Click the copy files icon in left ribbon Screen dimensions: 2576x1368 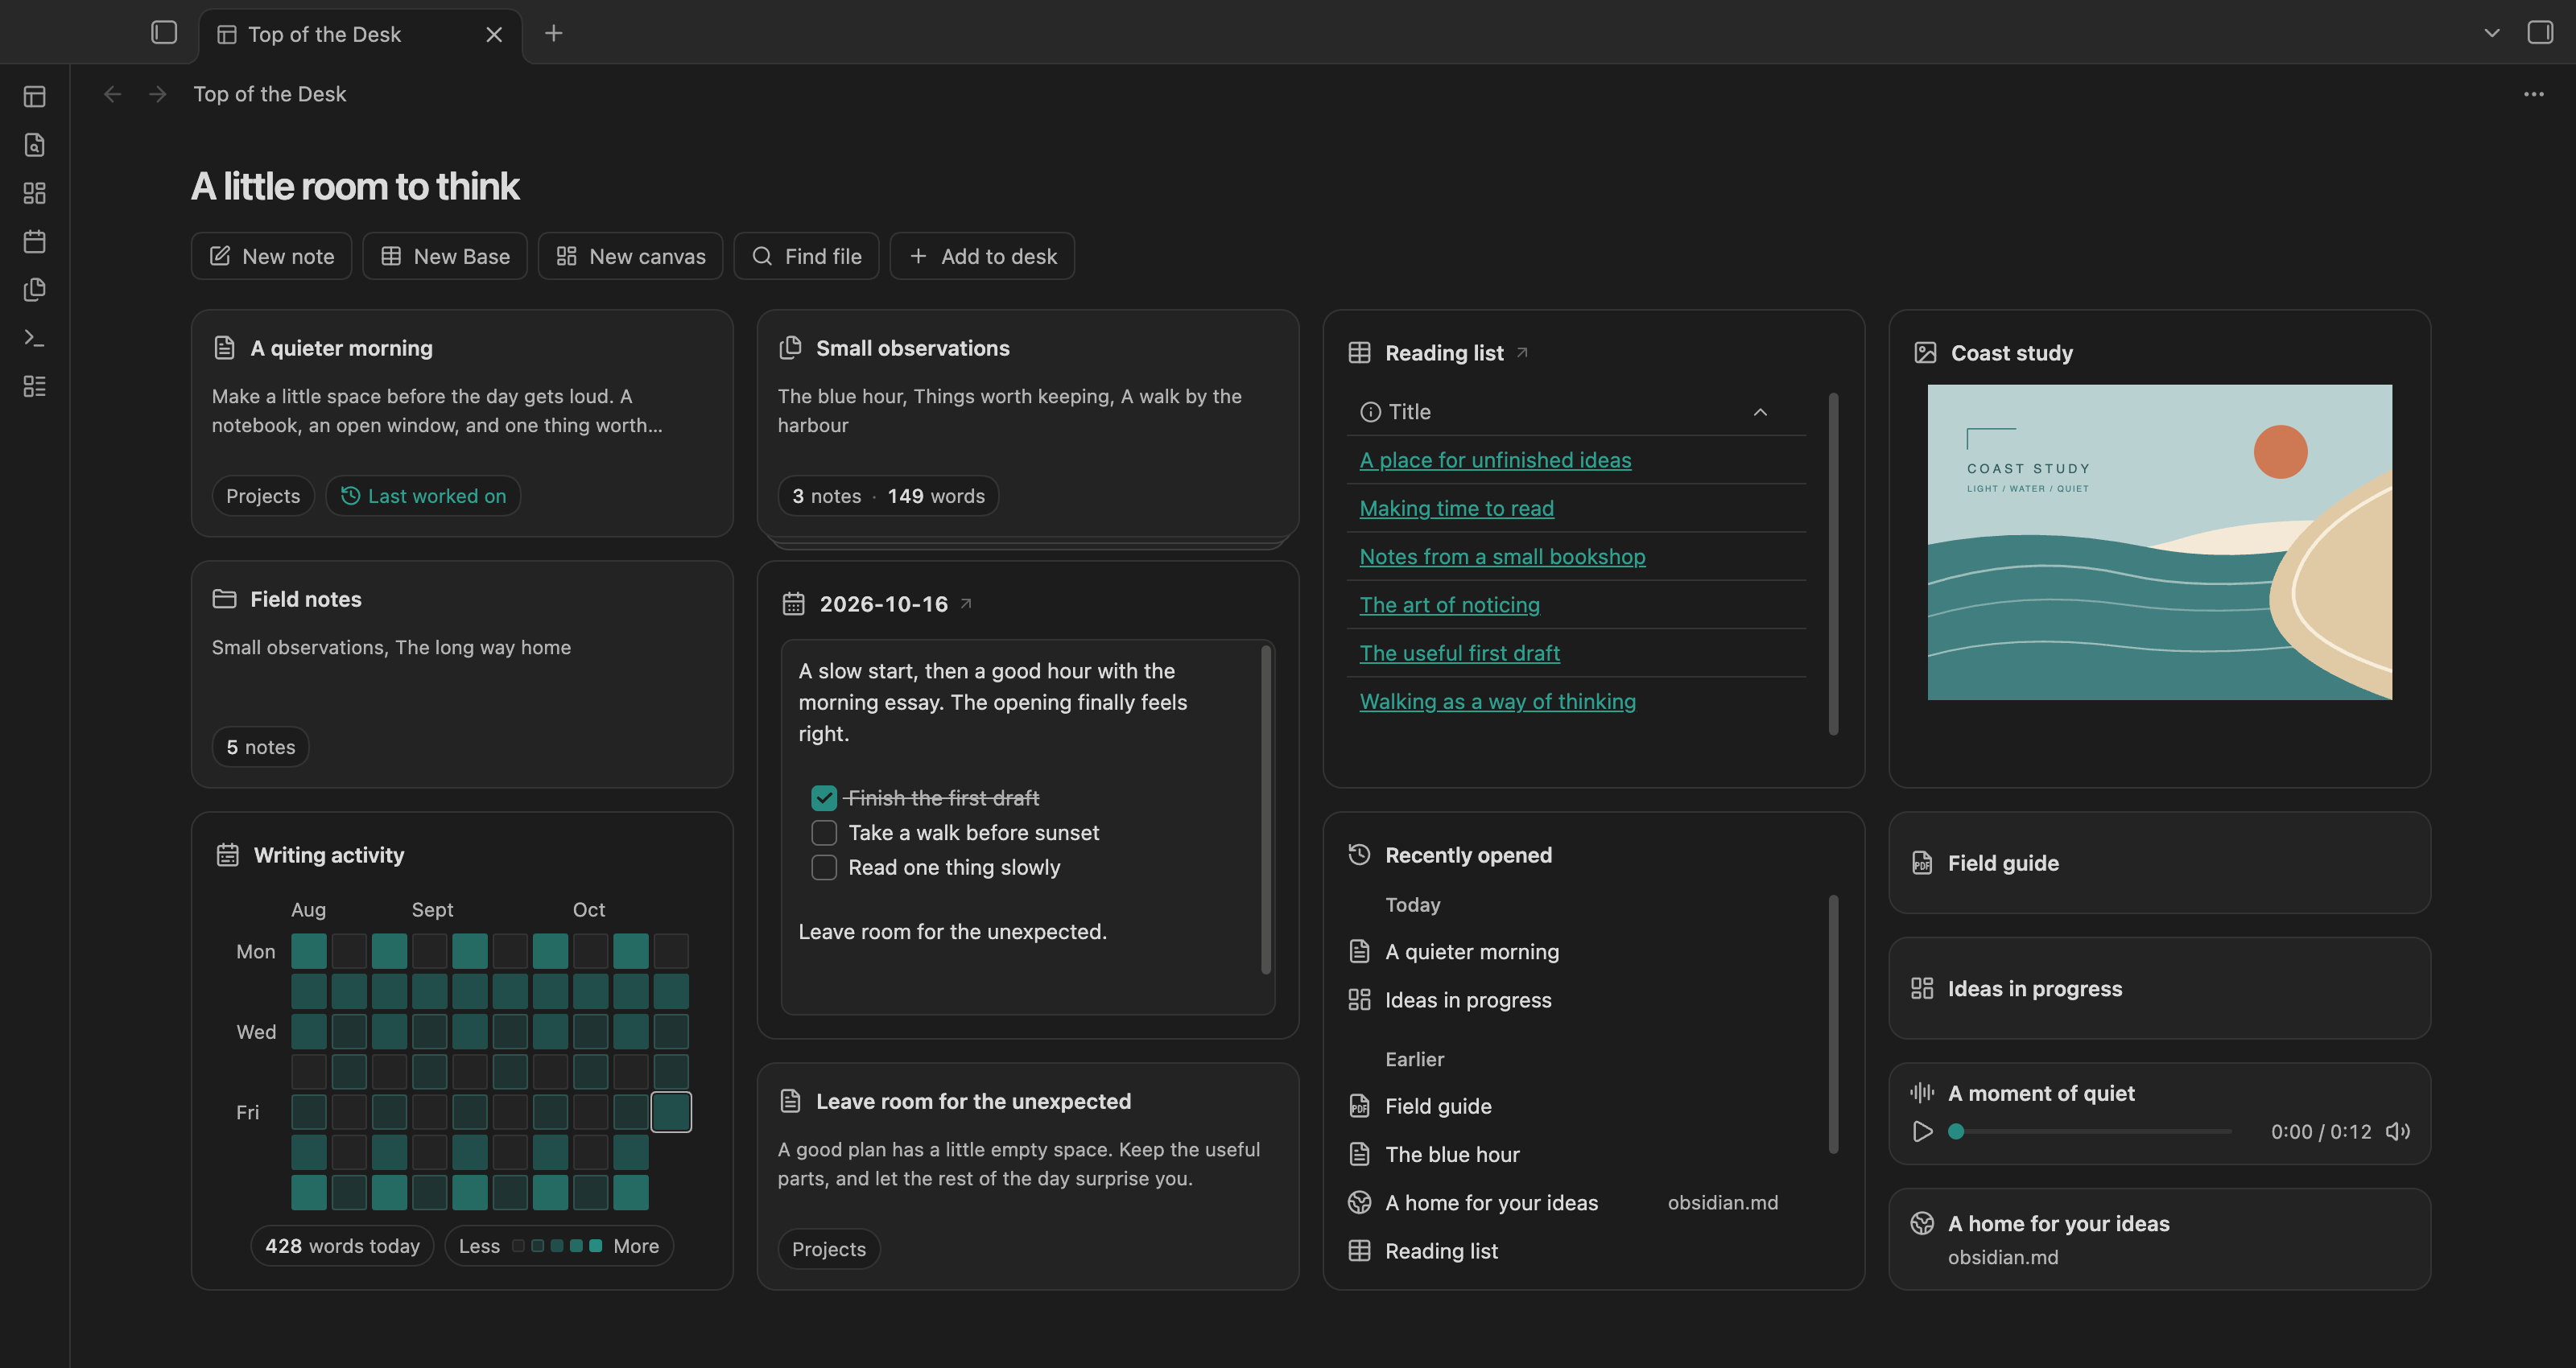click(x=35, y=290)
